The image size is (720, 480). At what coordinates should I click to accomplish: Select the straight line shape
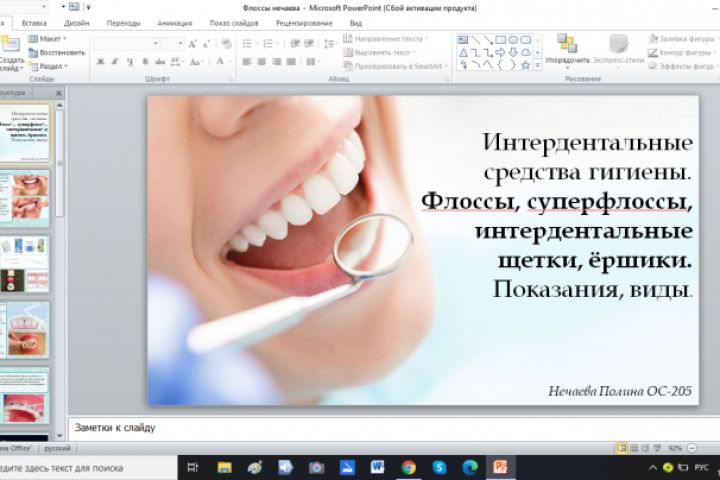476,40
